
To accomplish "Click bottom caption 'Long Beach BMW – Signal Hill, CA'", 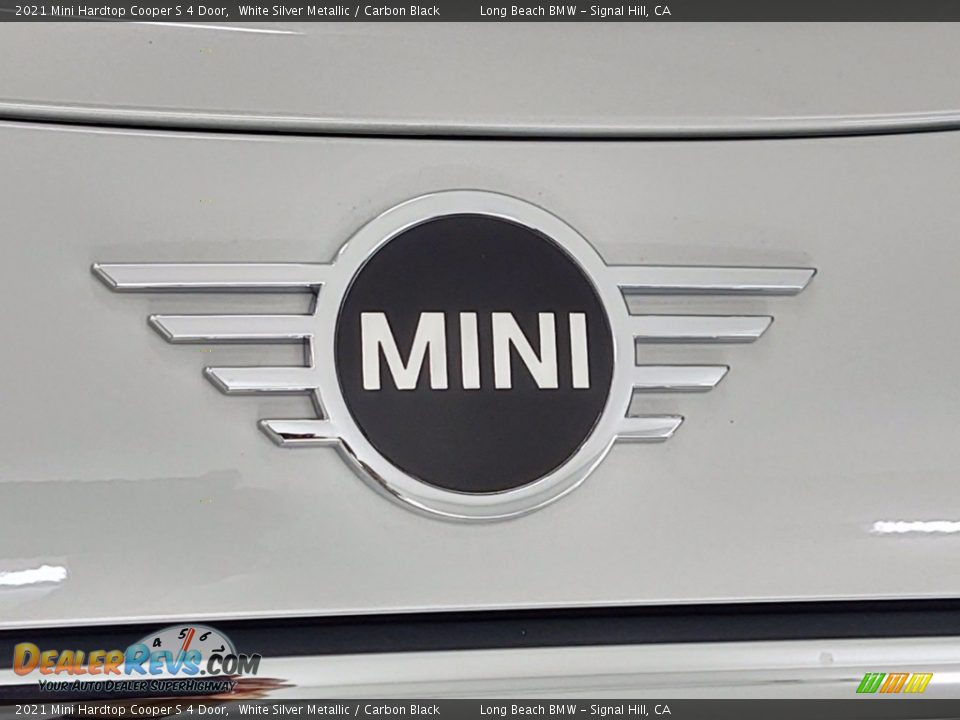I will (575, 710).
